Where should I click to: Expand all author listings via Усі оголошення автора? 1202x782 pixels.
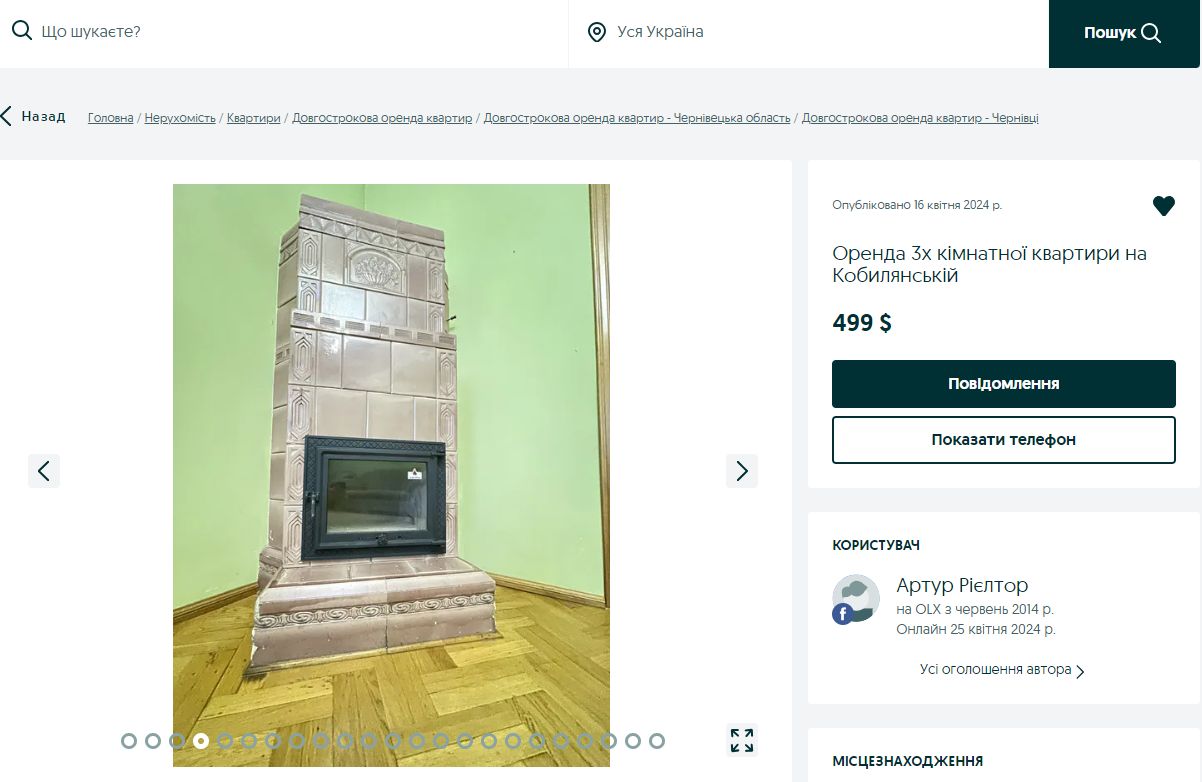[1002, 670]
